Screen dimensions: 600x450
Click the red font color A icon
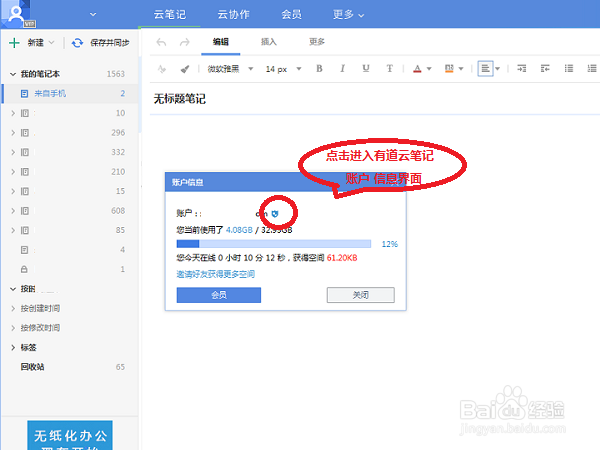[417, 69]
